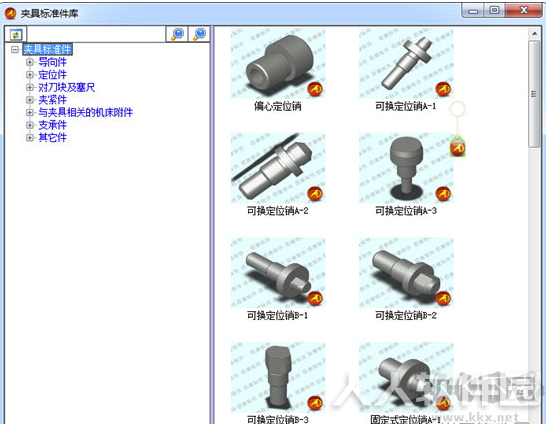
Task: Minimize the 夹具标准件库 window
Action: [473, 10]
